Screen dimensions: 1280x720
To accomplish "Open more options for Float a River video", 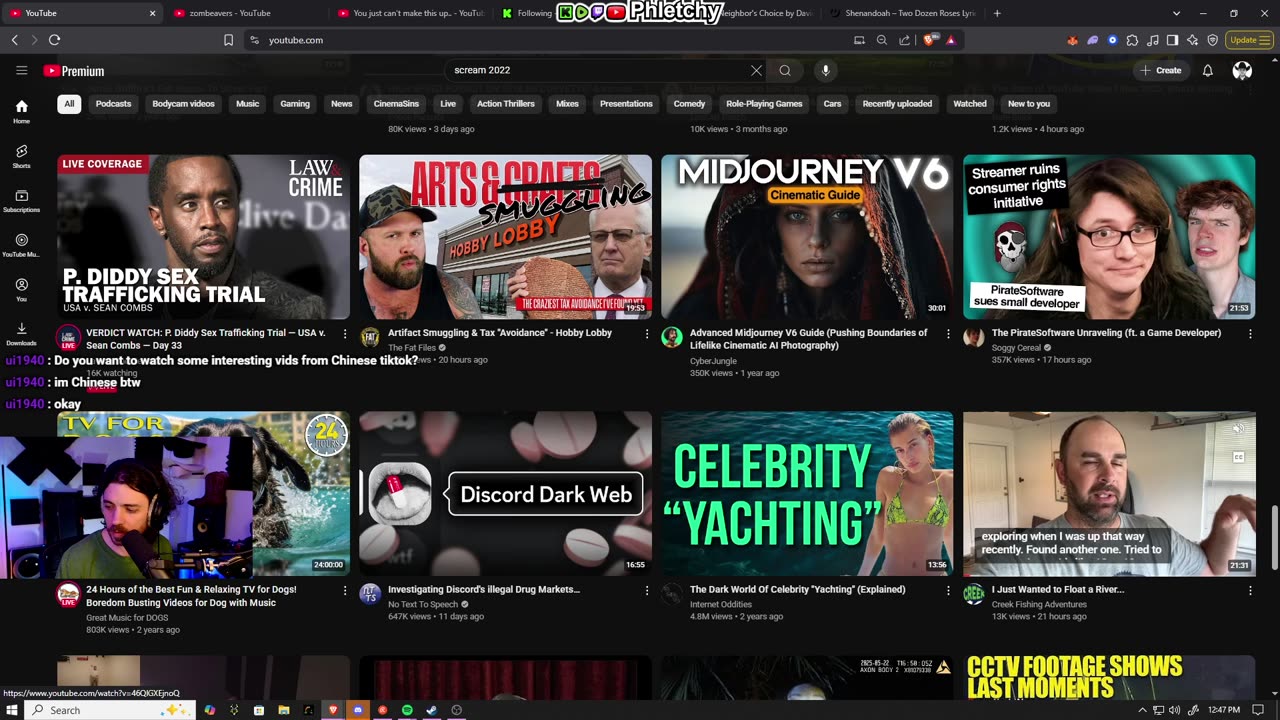I will click(x=1250, y=591).
